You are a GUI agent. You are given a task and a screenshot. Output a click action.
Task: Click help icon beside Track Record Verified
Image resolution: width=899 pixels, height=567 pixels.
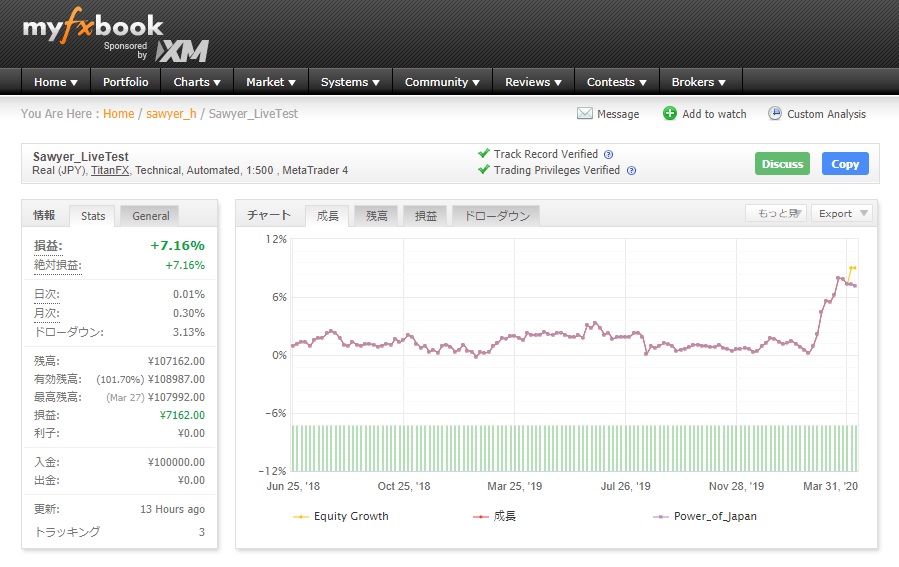pyautogui.click(x=608, y=155)
